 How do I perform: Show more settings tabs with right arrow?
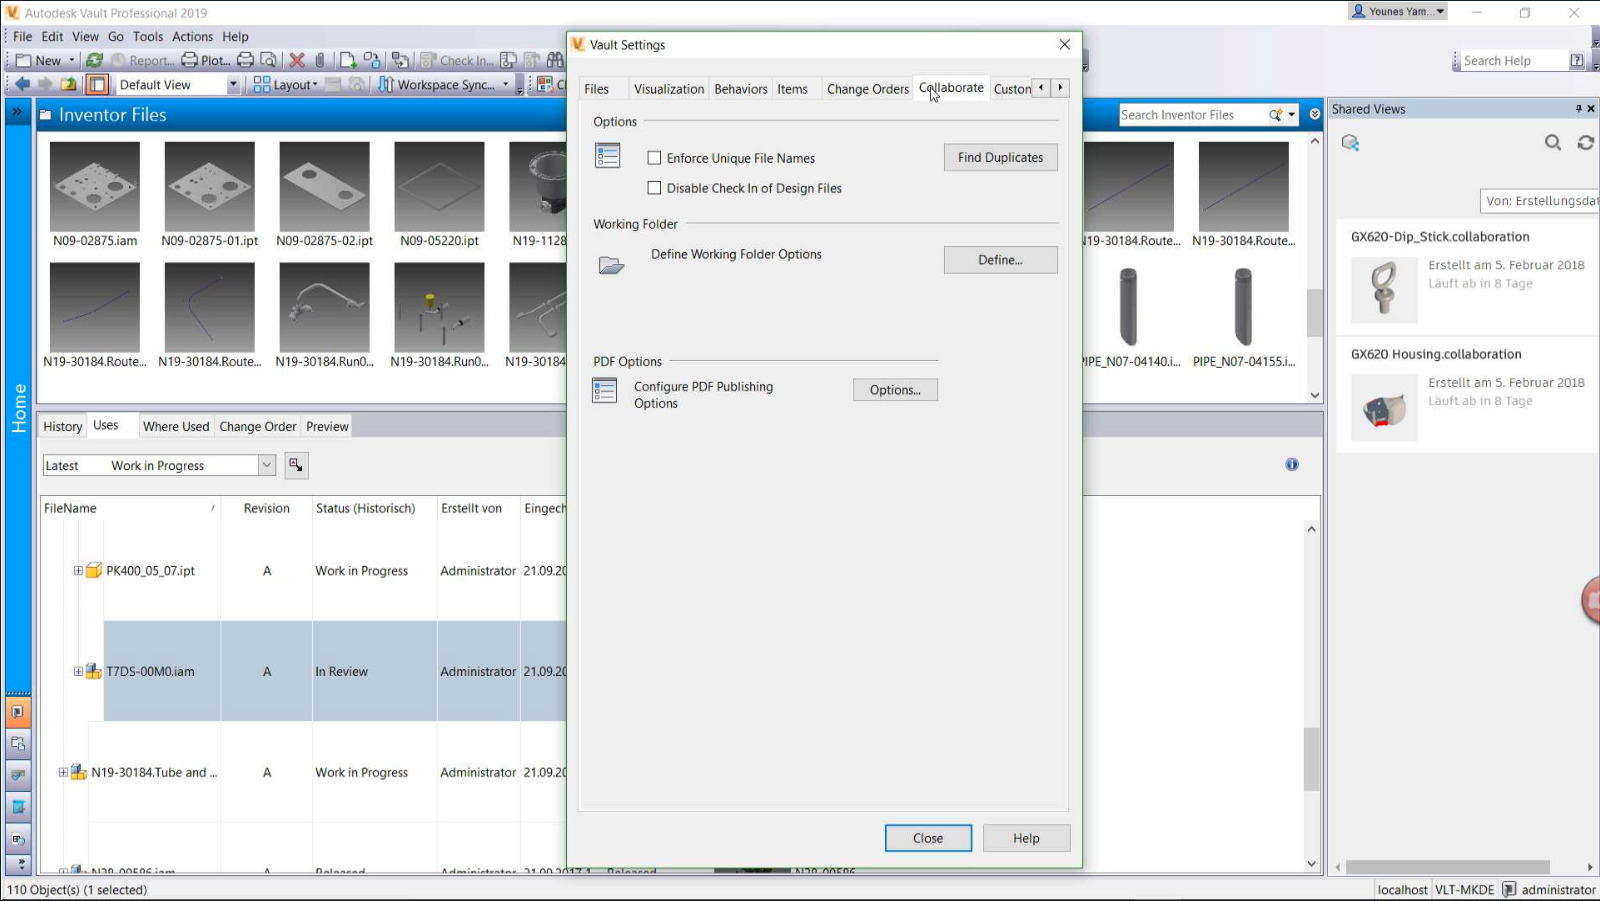[x=1060, y=88]
